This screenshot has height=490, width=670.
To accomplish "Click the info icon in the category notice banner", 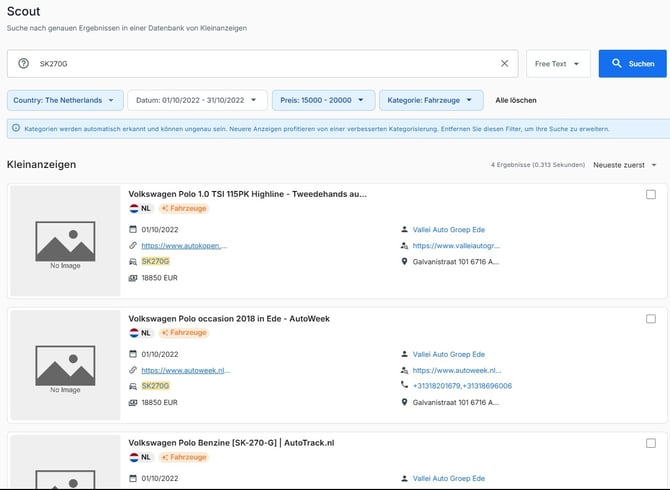I will [16, 128].
